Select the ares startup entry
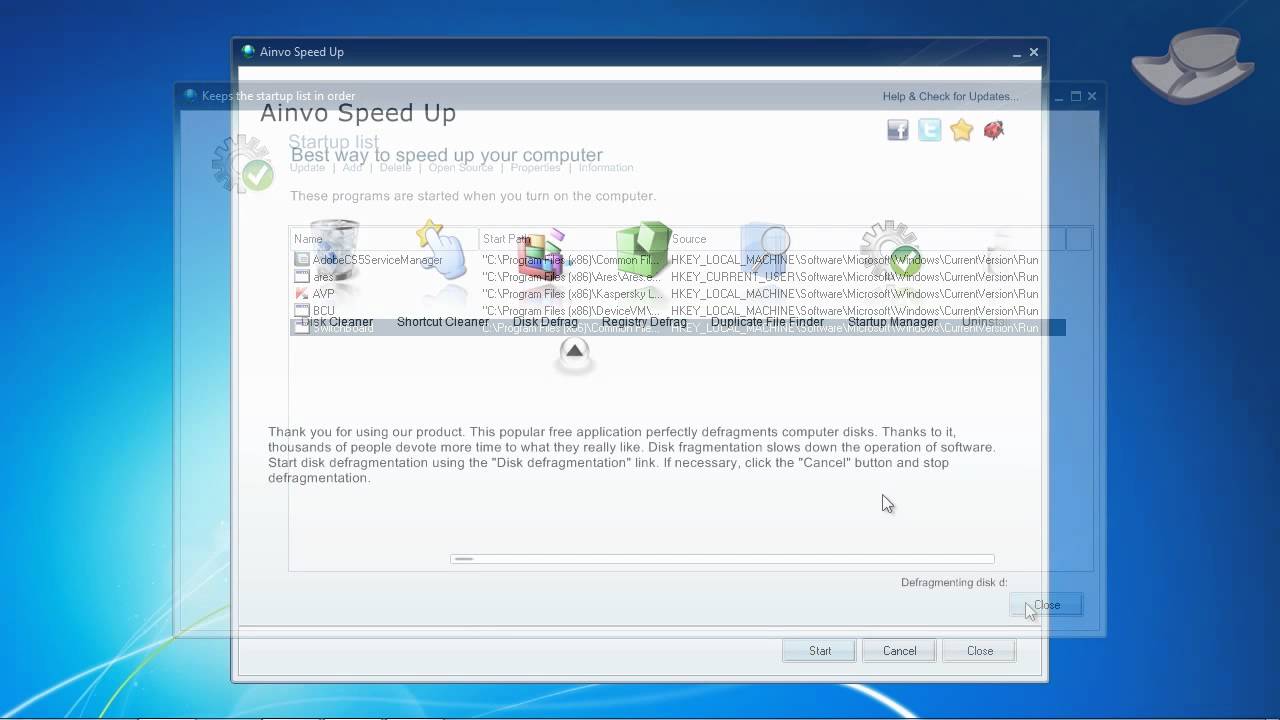 point(677,277)
